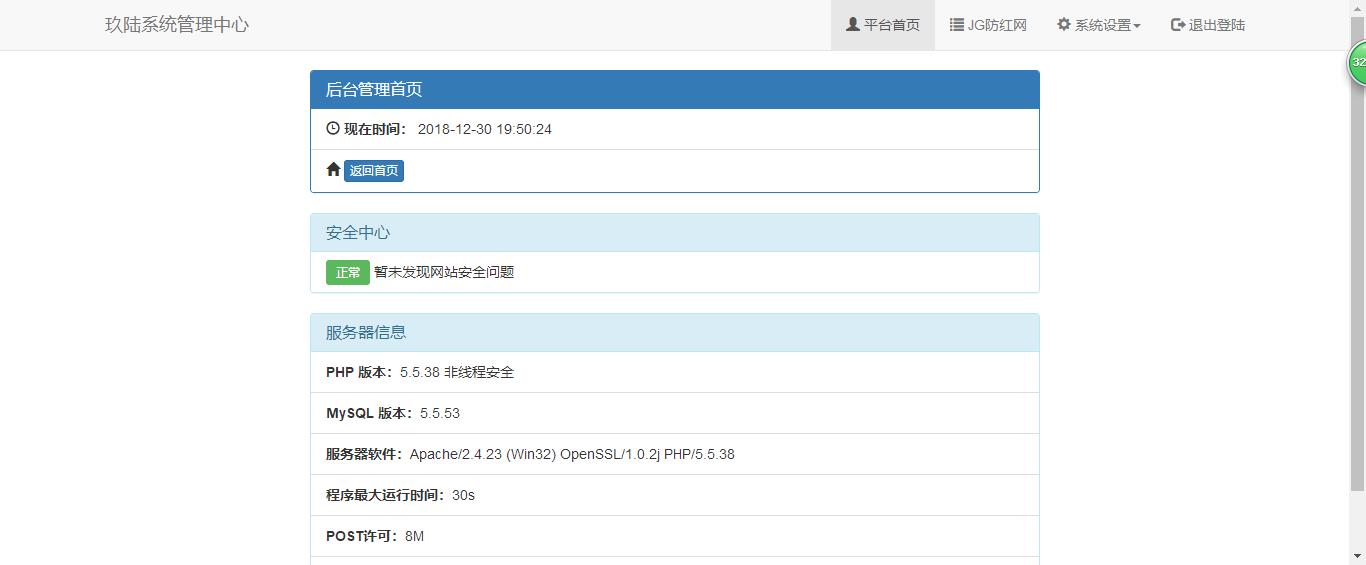Click the 服务器信息 panel heading

[x=675, y=333]
